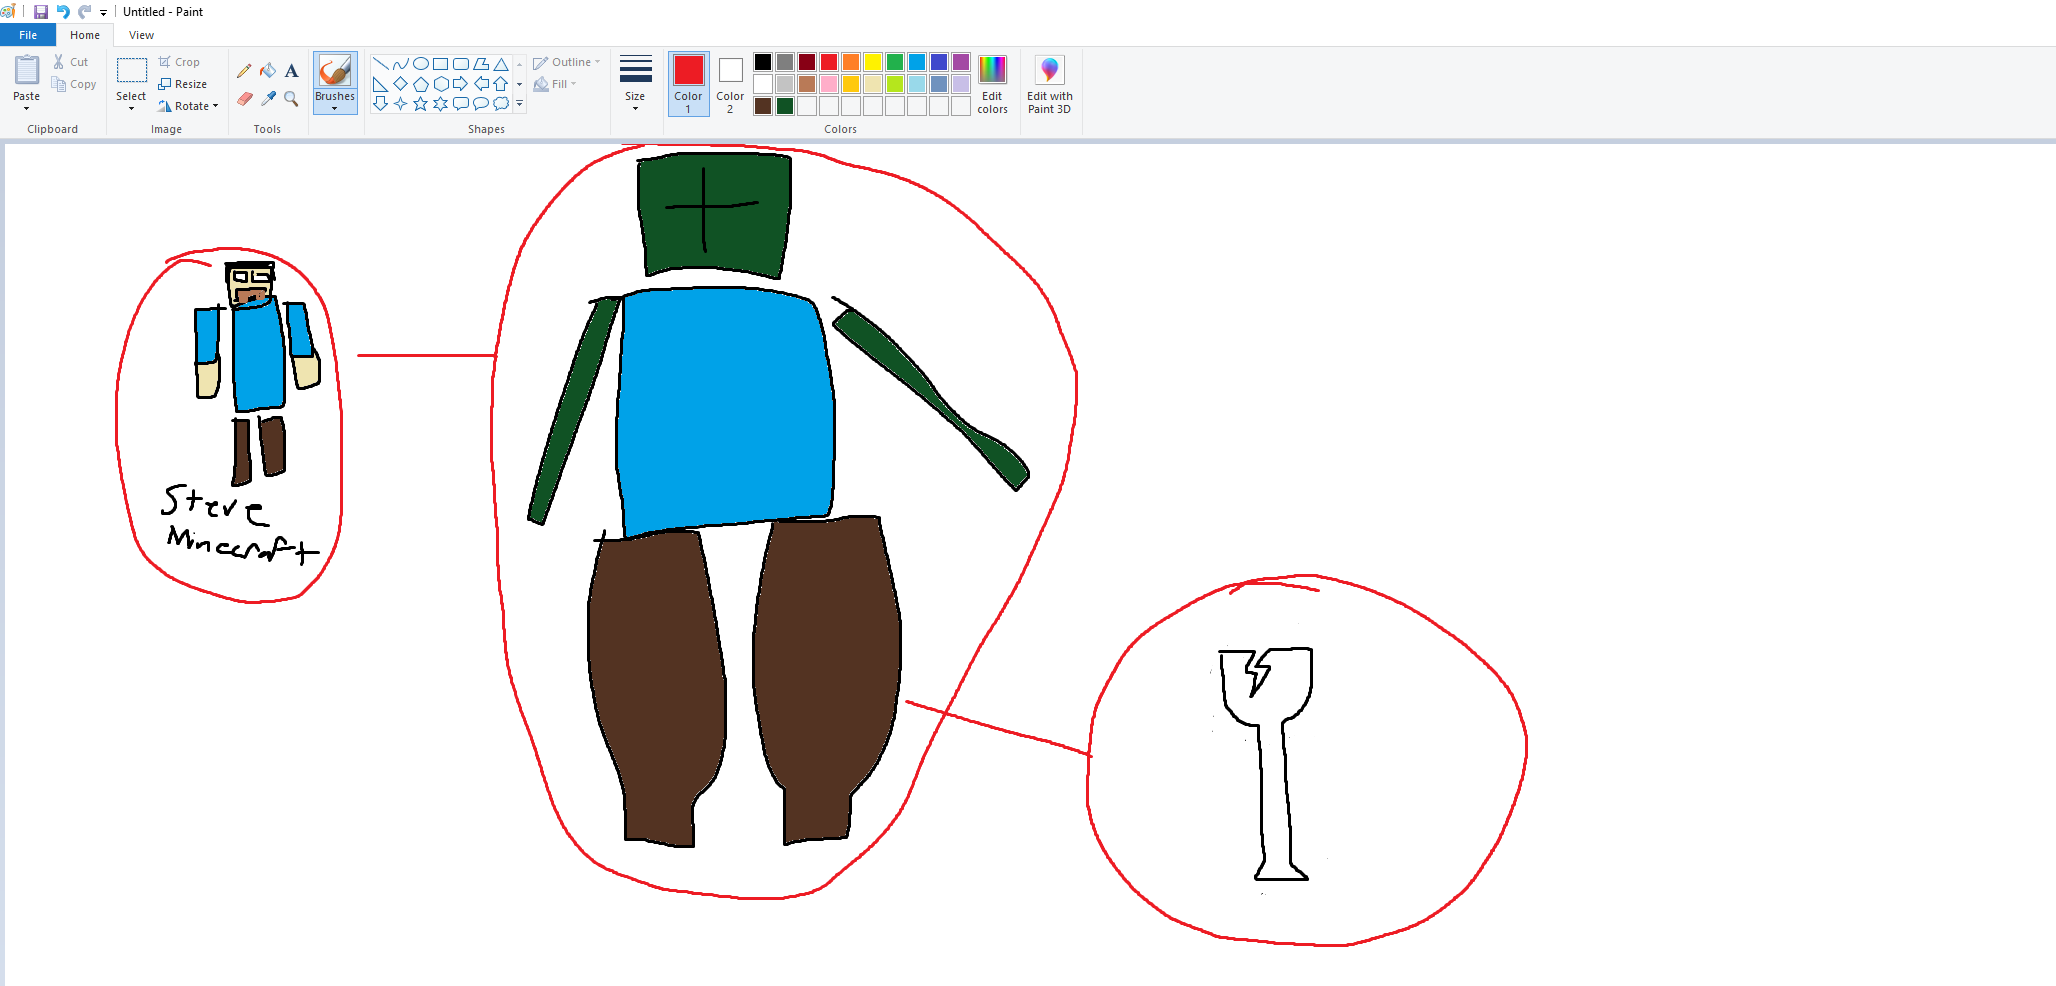Switch to the View tab
Screen dimensions: 2056x986
pyautogui.click(x=141, y=35)
